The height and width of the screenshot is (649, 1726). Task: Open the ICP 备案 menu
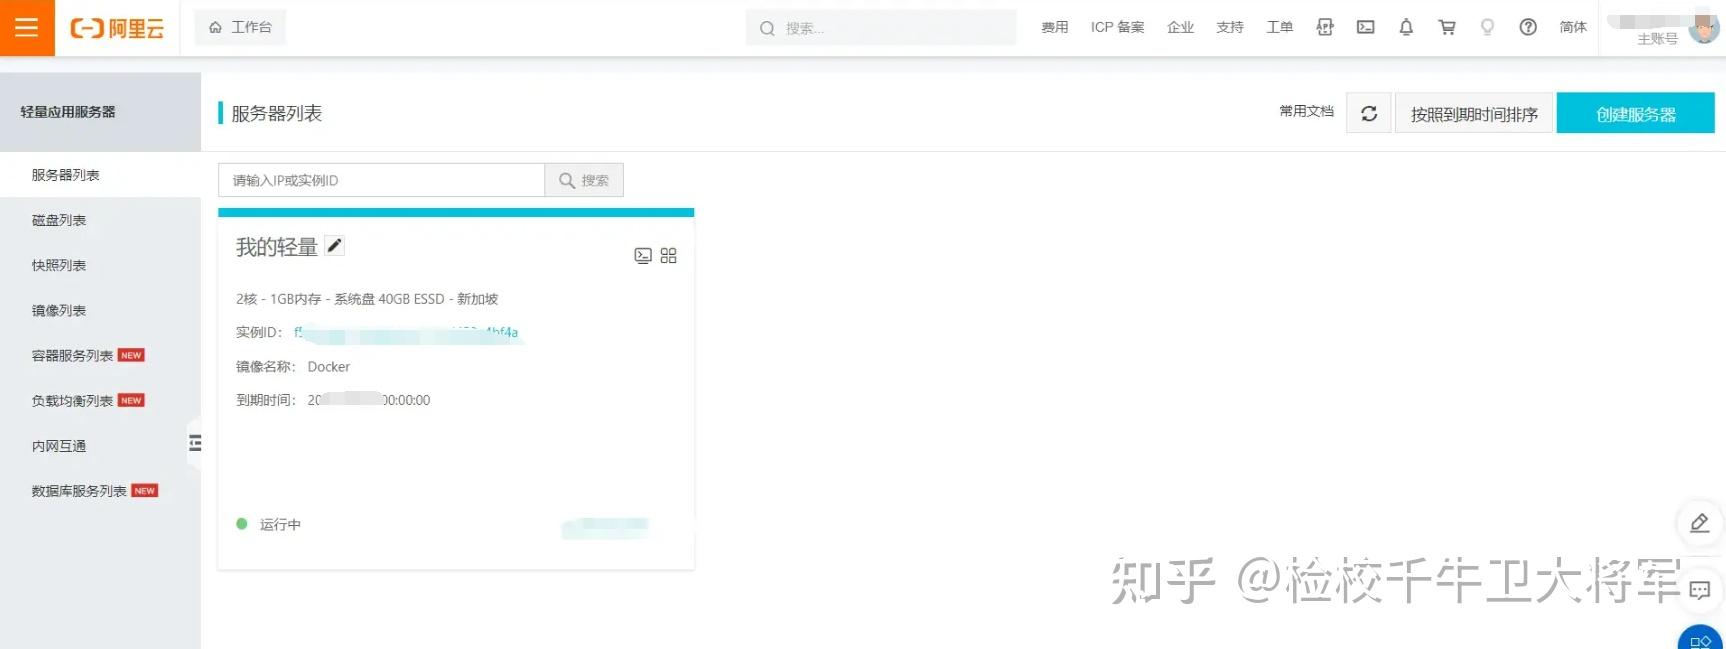click(x=1117, y=27)
